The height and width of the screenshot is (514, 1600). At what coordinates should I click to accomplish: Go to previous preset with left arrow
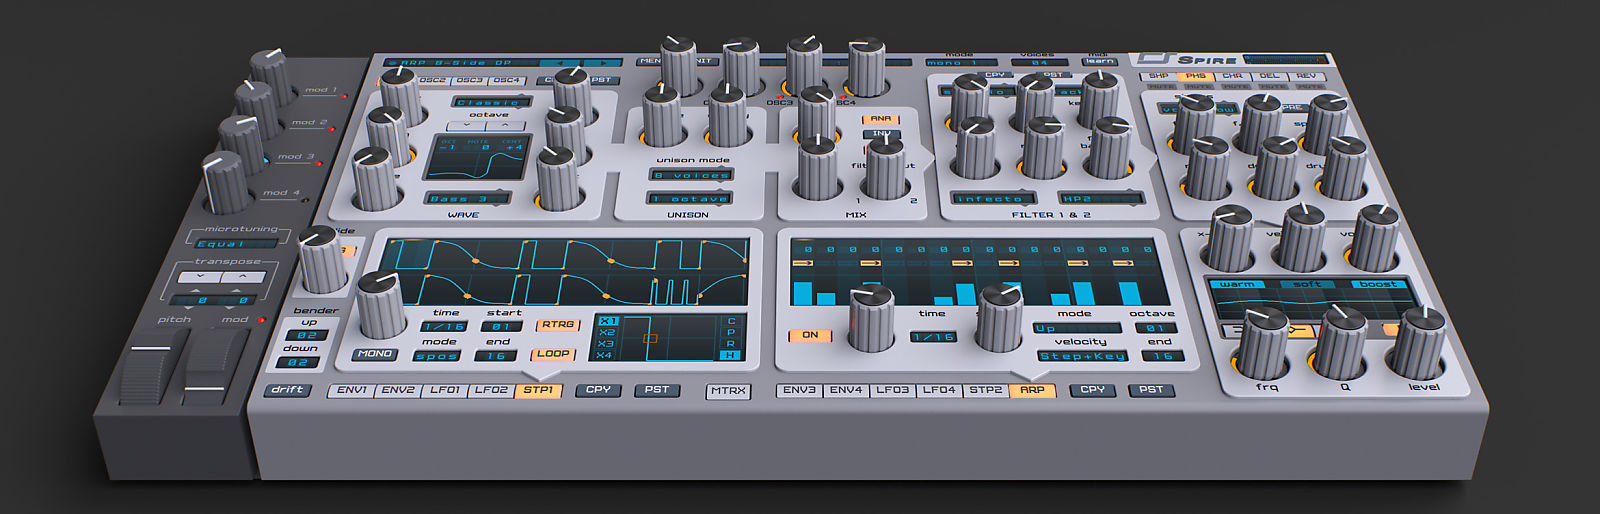tap(561, 62)
